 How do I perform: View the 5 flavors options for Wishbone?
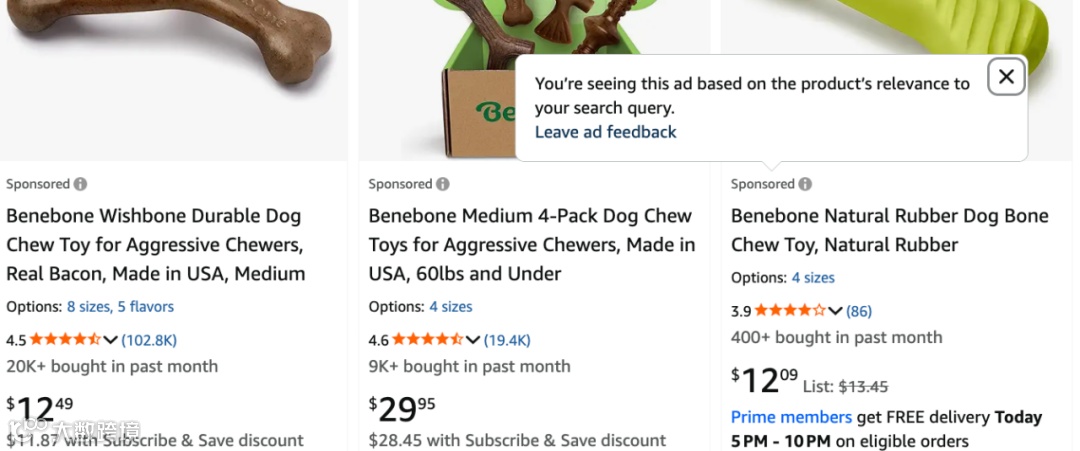[146, 307]
